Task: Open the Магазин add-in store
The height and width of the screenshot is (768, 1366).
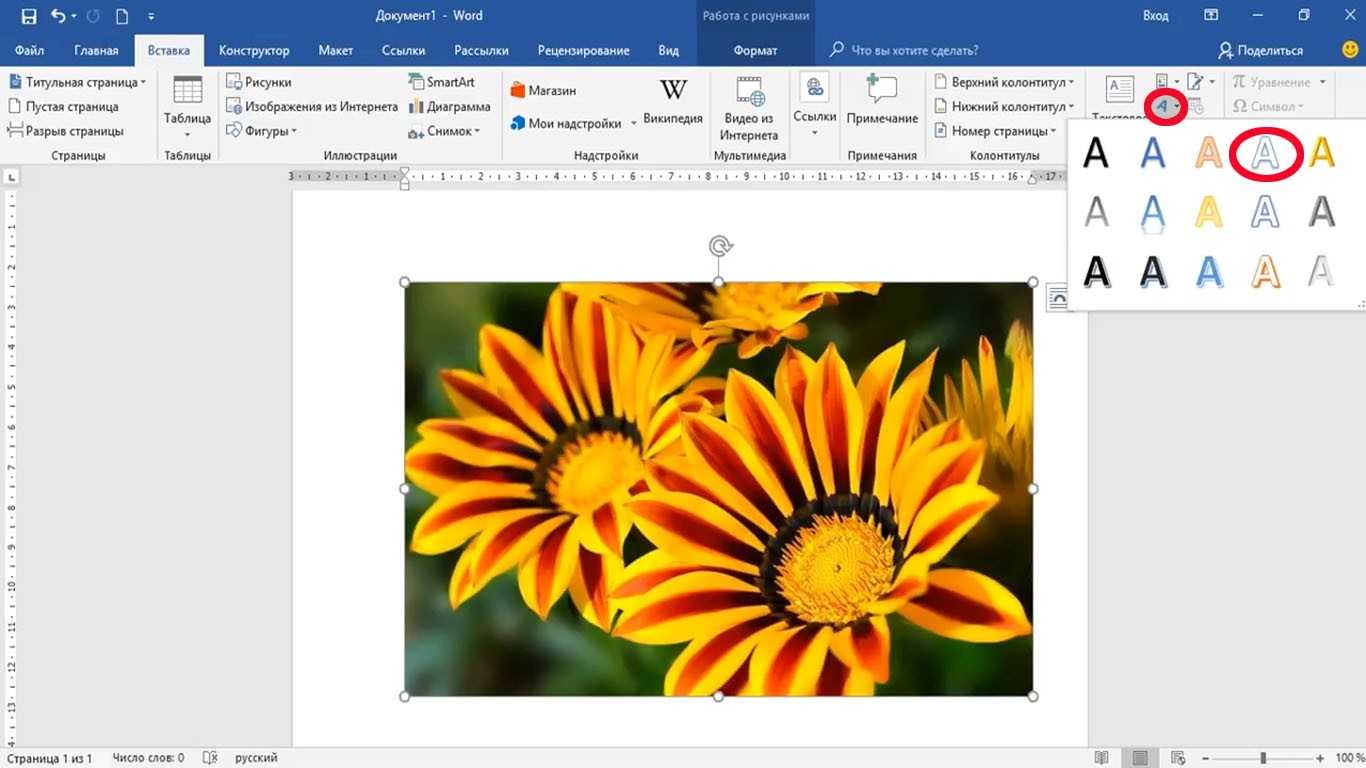Action: (x=543, y=90)
